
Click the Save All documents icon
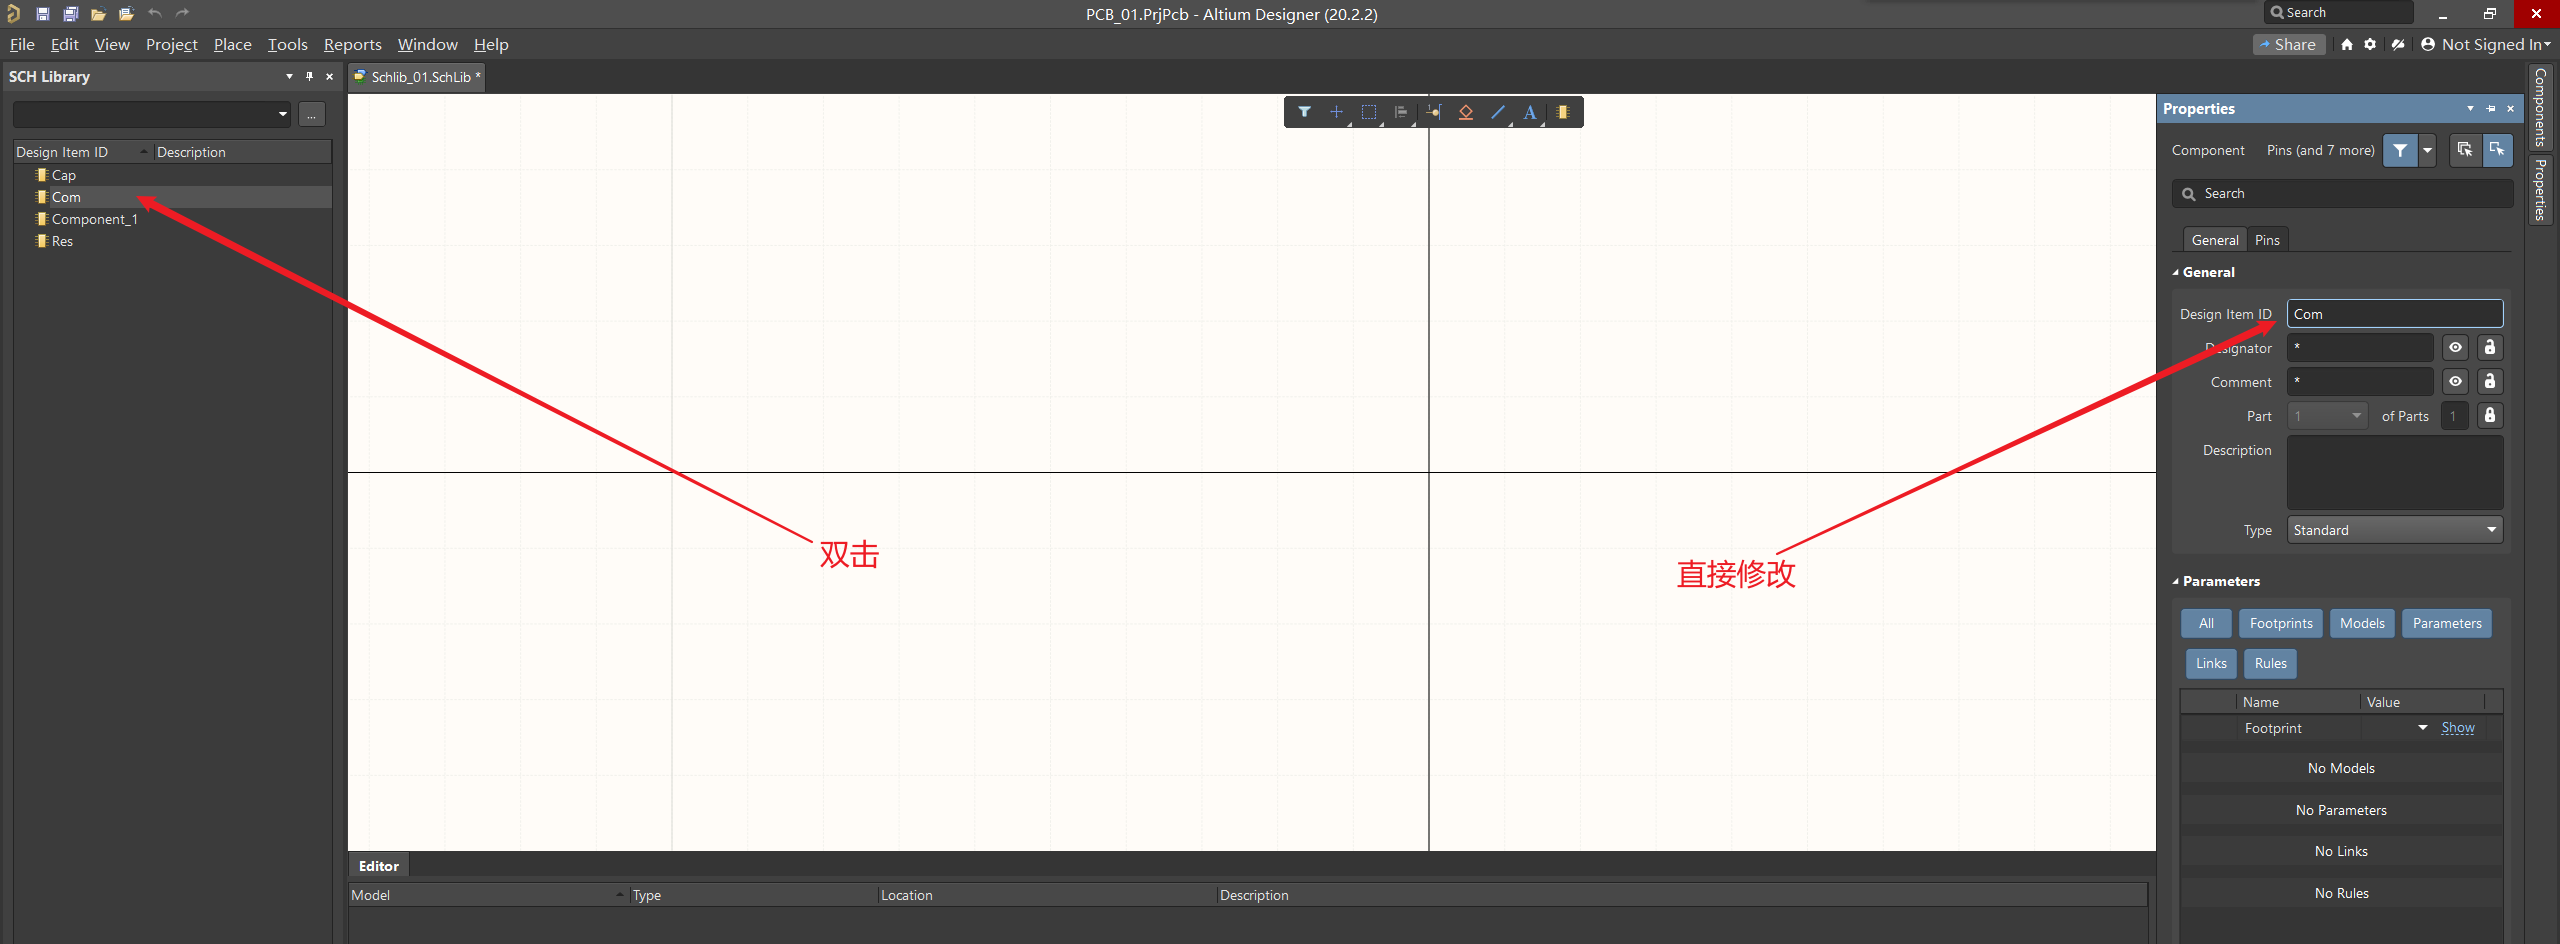point(70,14)
